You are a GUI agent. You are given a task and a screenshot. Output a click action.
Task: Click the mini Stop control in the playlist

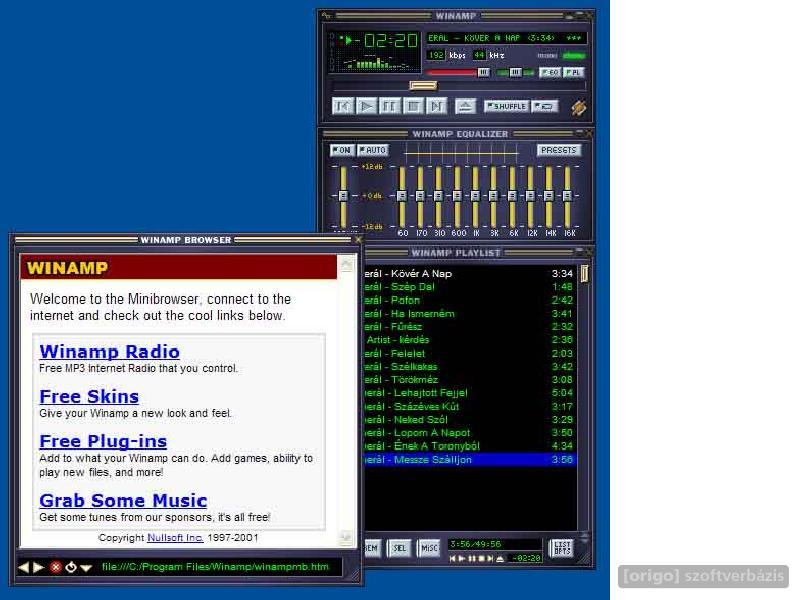pos(481,559)
